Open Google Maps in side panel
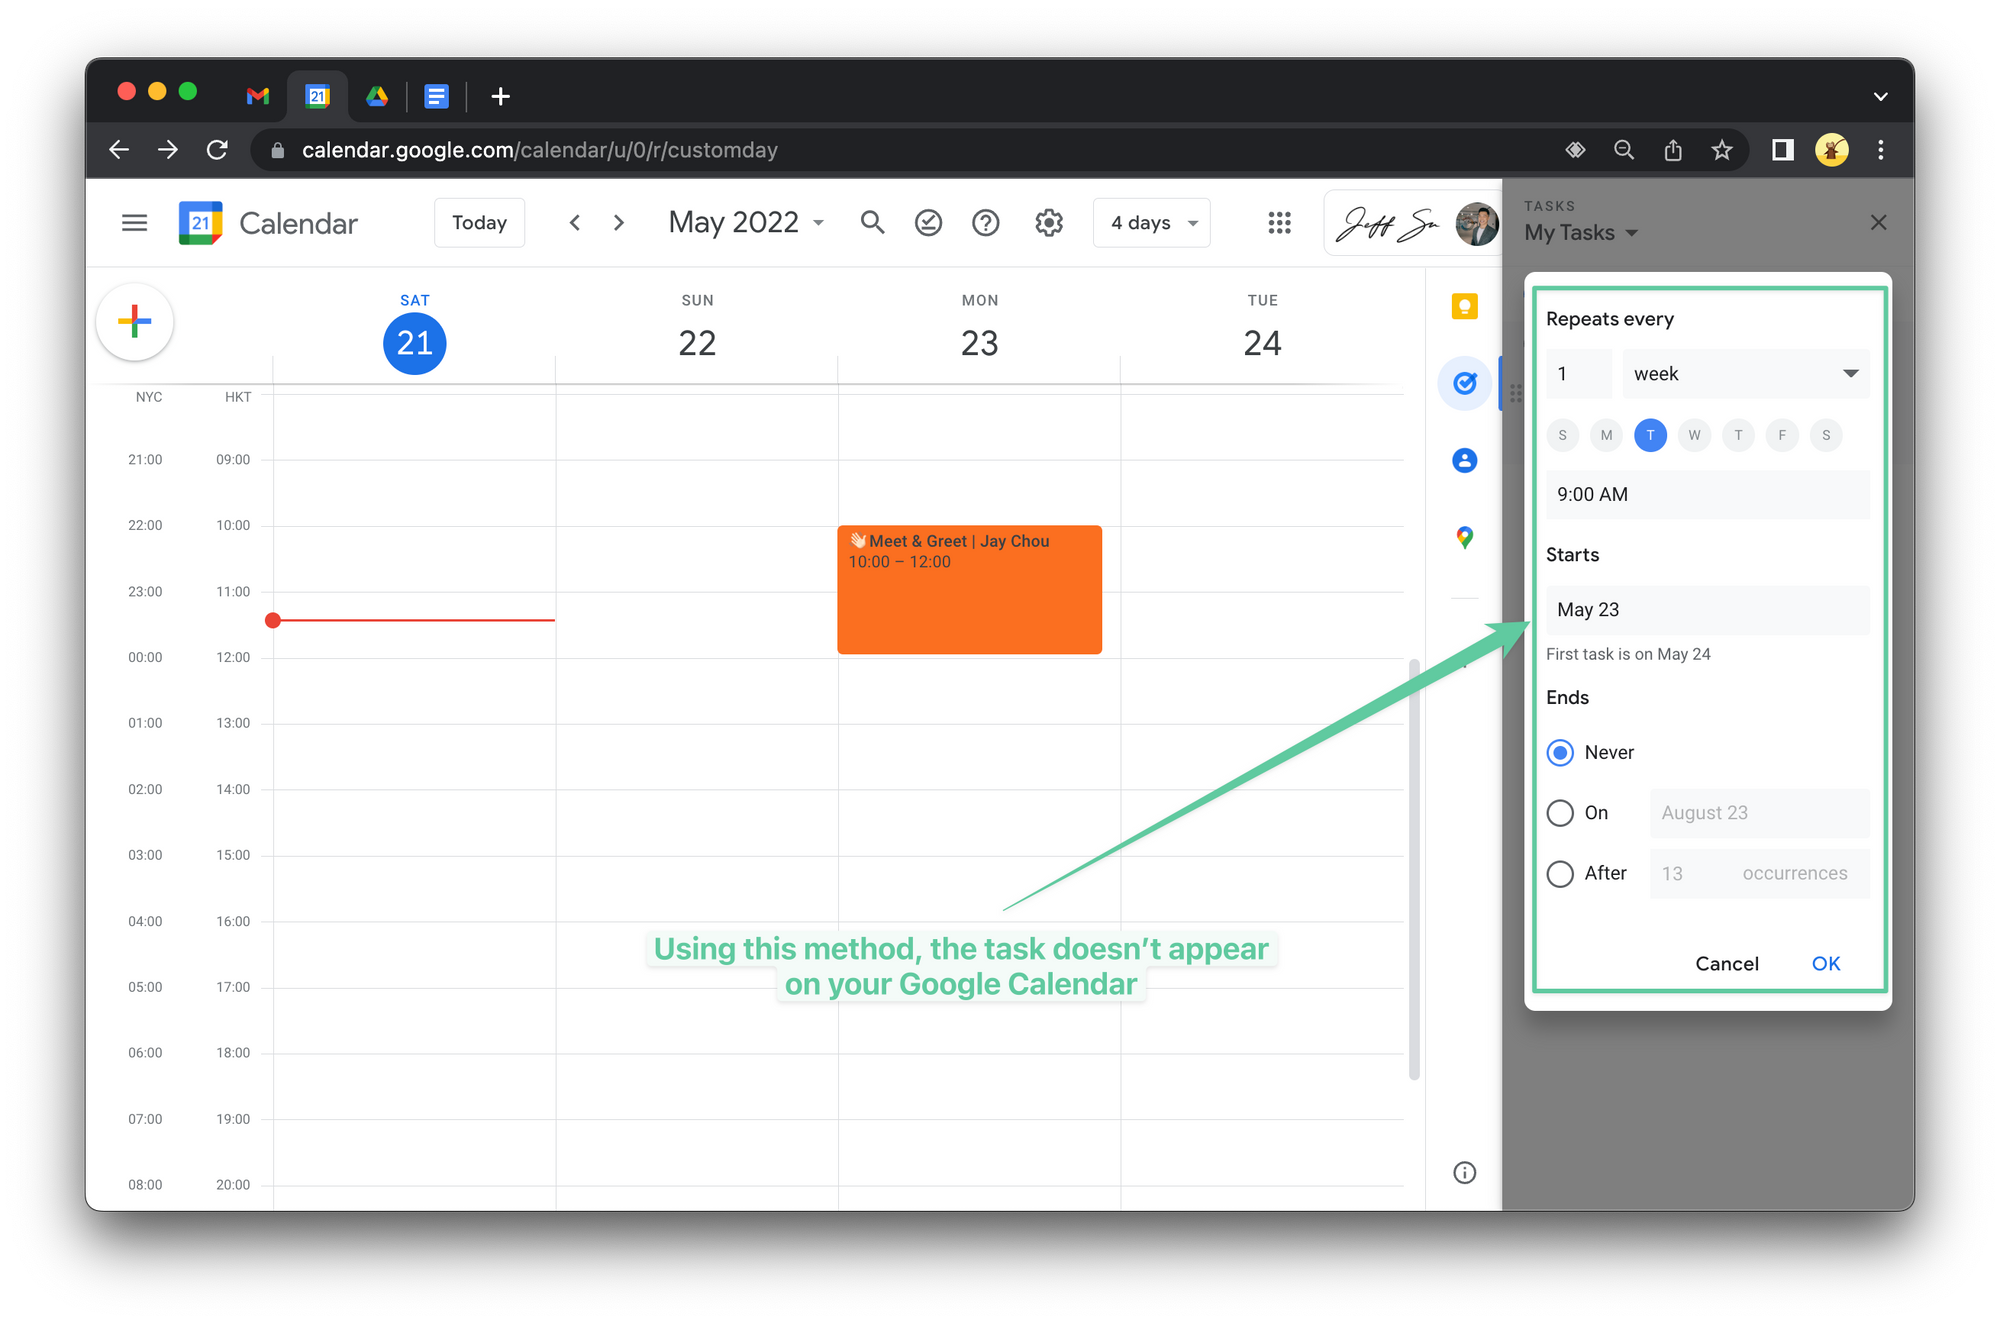This screenshot has width=2000, height=1324. click(1464, 537)
